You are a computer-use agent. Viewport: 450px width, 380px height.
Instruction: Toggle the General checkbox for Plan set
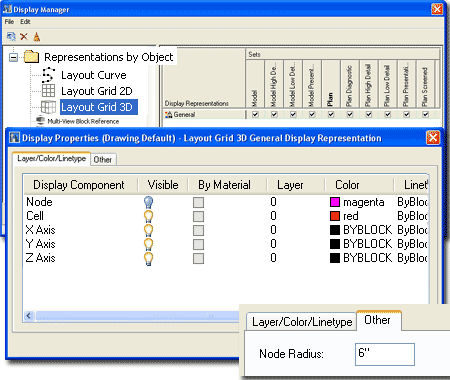[331, 114]
